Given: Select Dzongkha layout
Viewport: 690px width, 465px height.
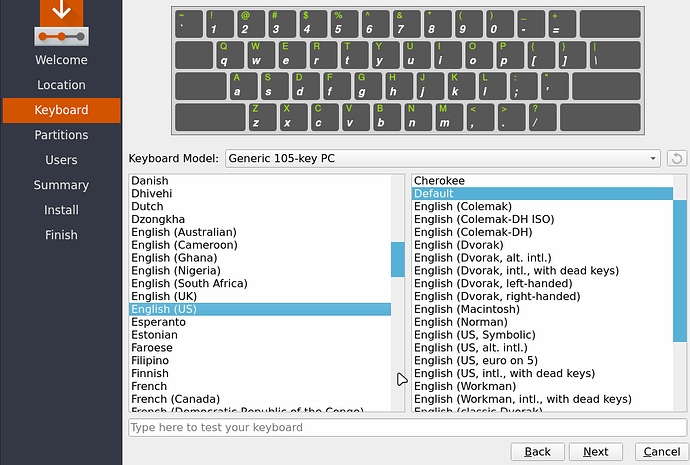Looking at the screenshot, I should [260, 219].
